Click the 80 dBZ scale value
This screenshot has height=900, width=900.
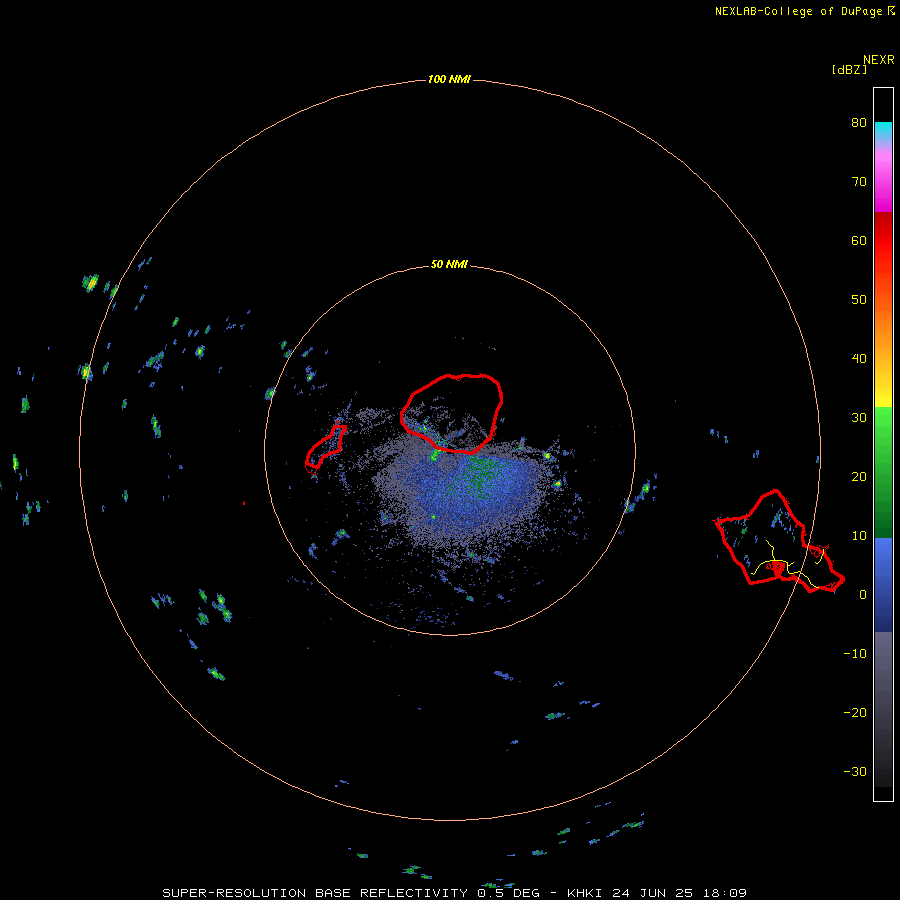click(x=859, y=122)
